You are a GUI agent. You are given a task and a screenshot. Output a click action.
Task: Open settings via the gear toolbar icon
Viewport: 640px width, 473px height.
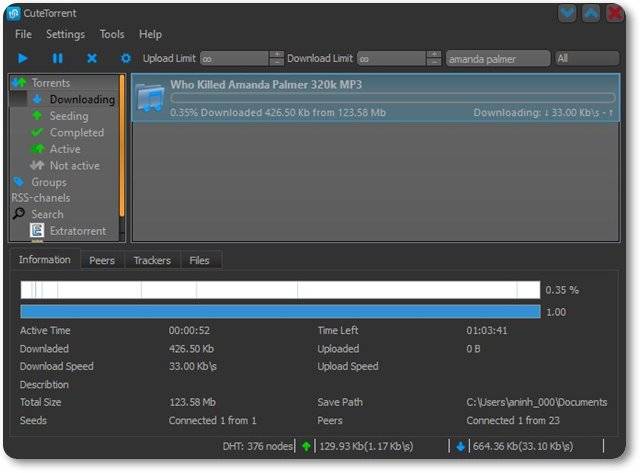click(126, 58)
